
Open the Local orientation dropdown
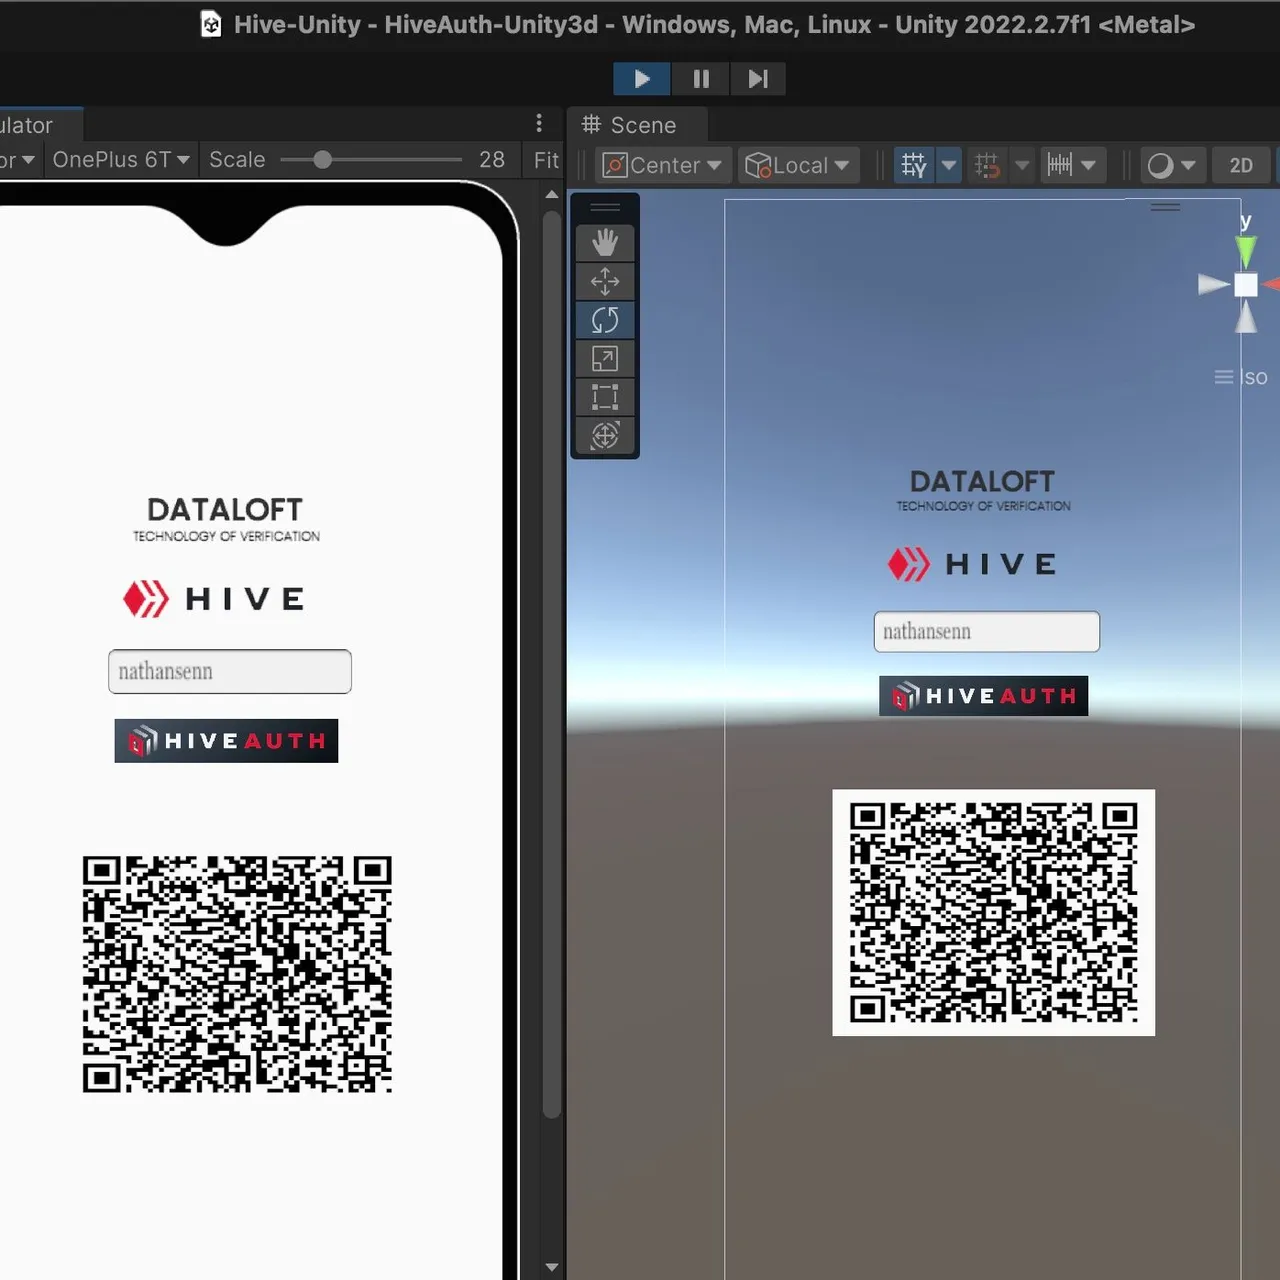(x=798, y=165)
